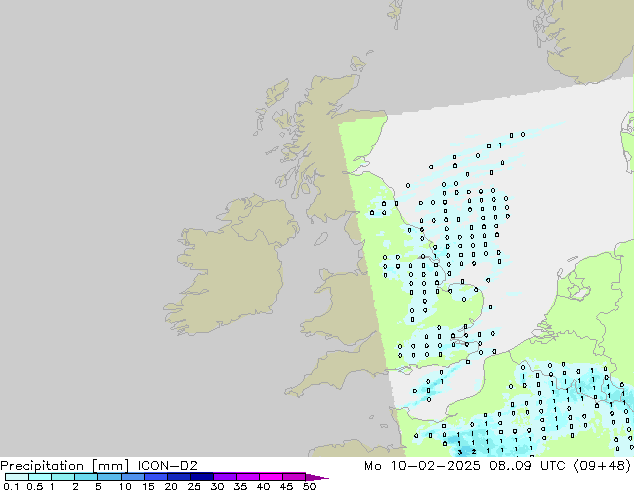634x490 pixels.
Task: Click the 0.5–1 mm legend color swatch
Action: 40,477
